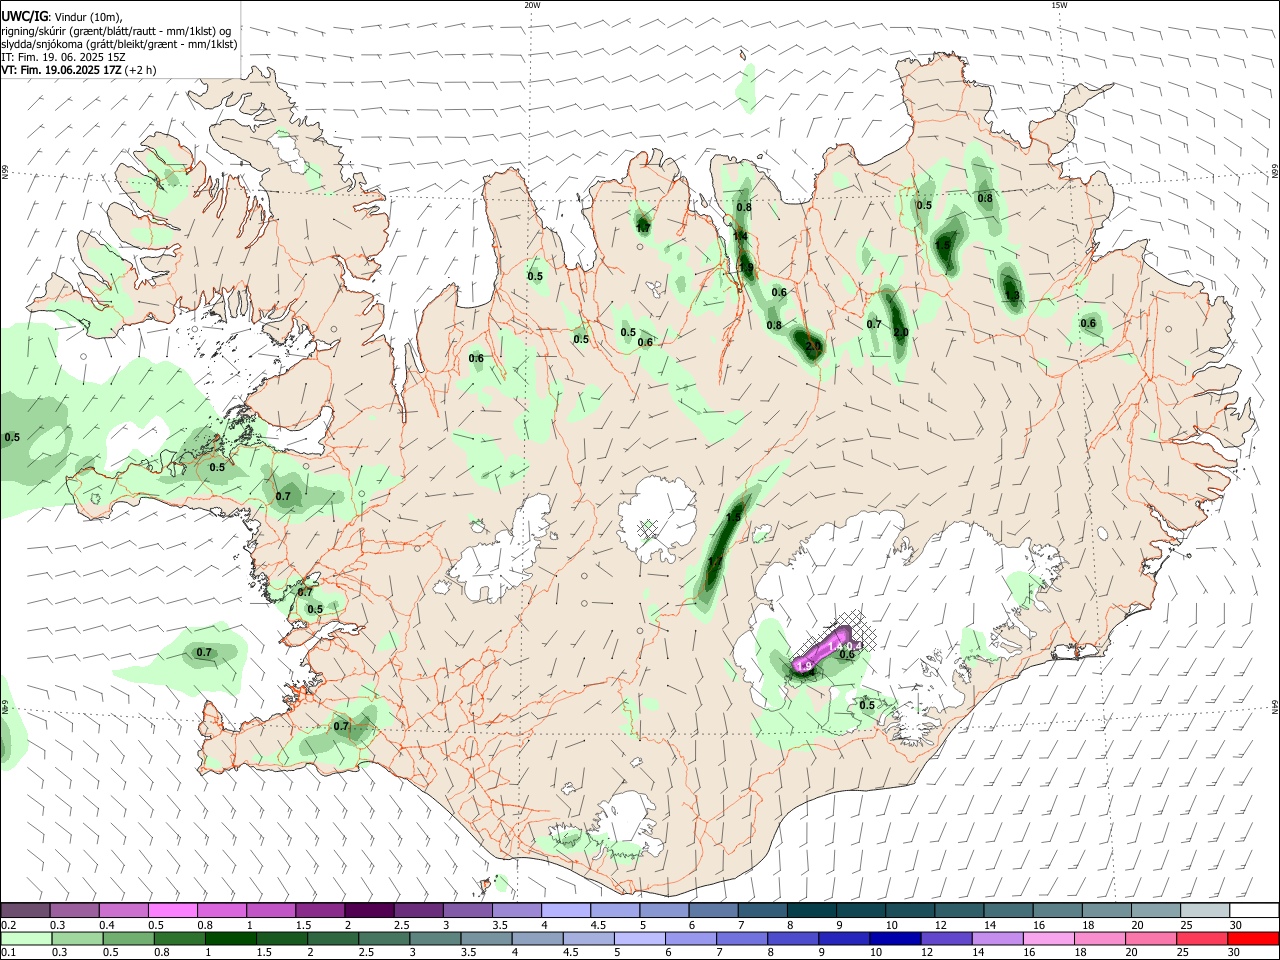Select the 'VT: Fim. 19.06.2025 17Z (+2 h)' line
The width and height of the screenshot is (1280, 960).
[78, 71]
